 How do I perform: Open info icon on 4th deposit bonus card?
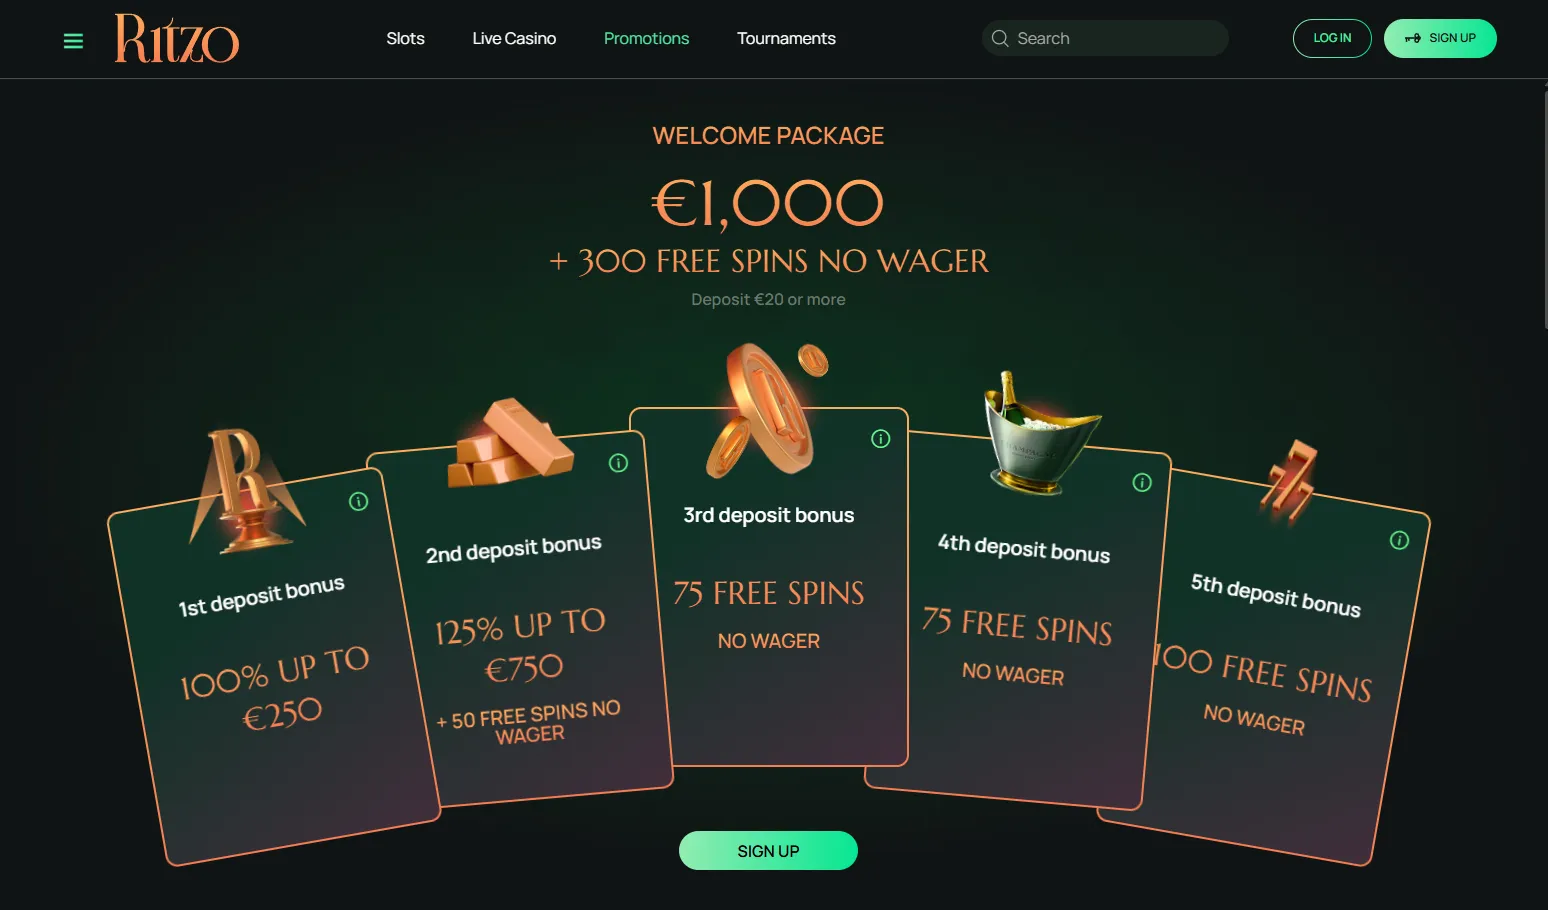pos(1142,483)
